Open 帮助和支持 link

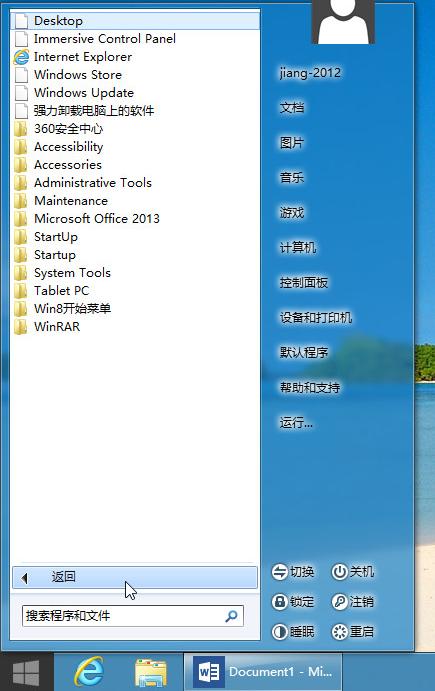click(x=310, y=388)
